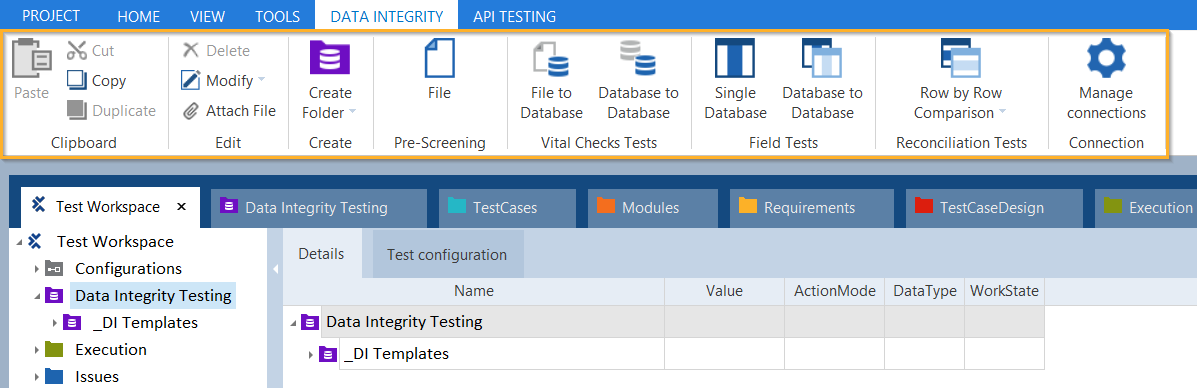The height and width of the screenshot is (388, 1197).
Task: Collapse the Data Integrity Testing tree node
Action: coord(36,296)
